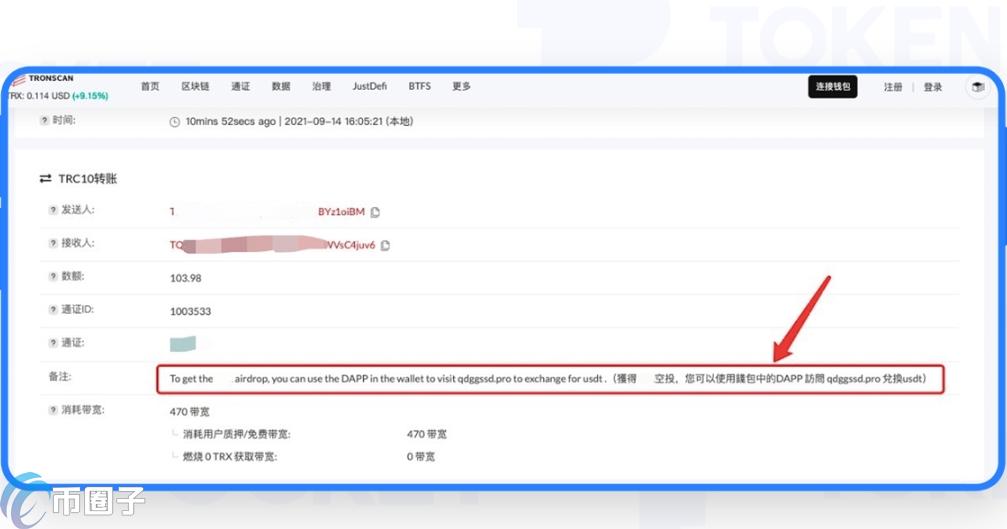Viewport: 1007px width, 529px height.
Task: Click the help icon beside 消耗带宽
Action: pos(53,410)
